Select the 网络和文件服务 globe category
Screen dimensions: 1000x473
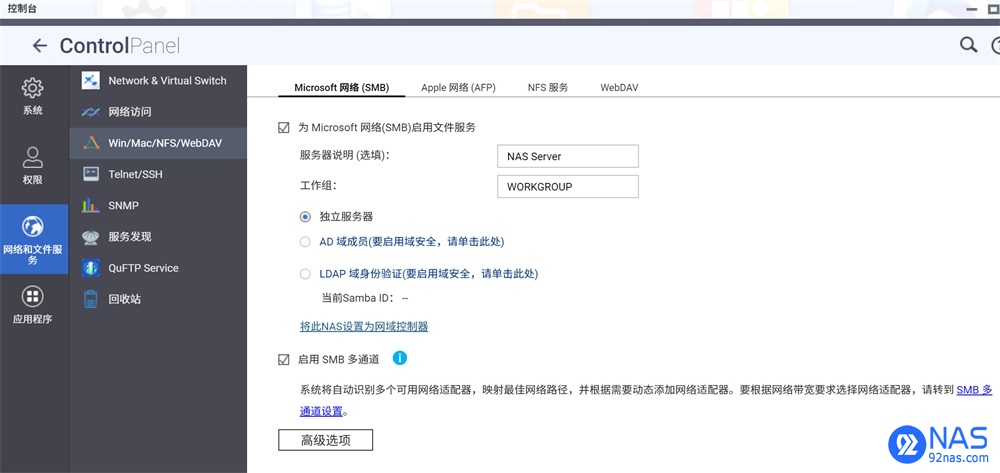33,239
